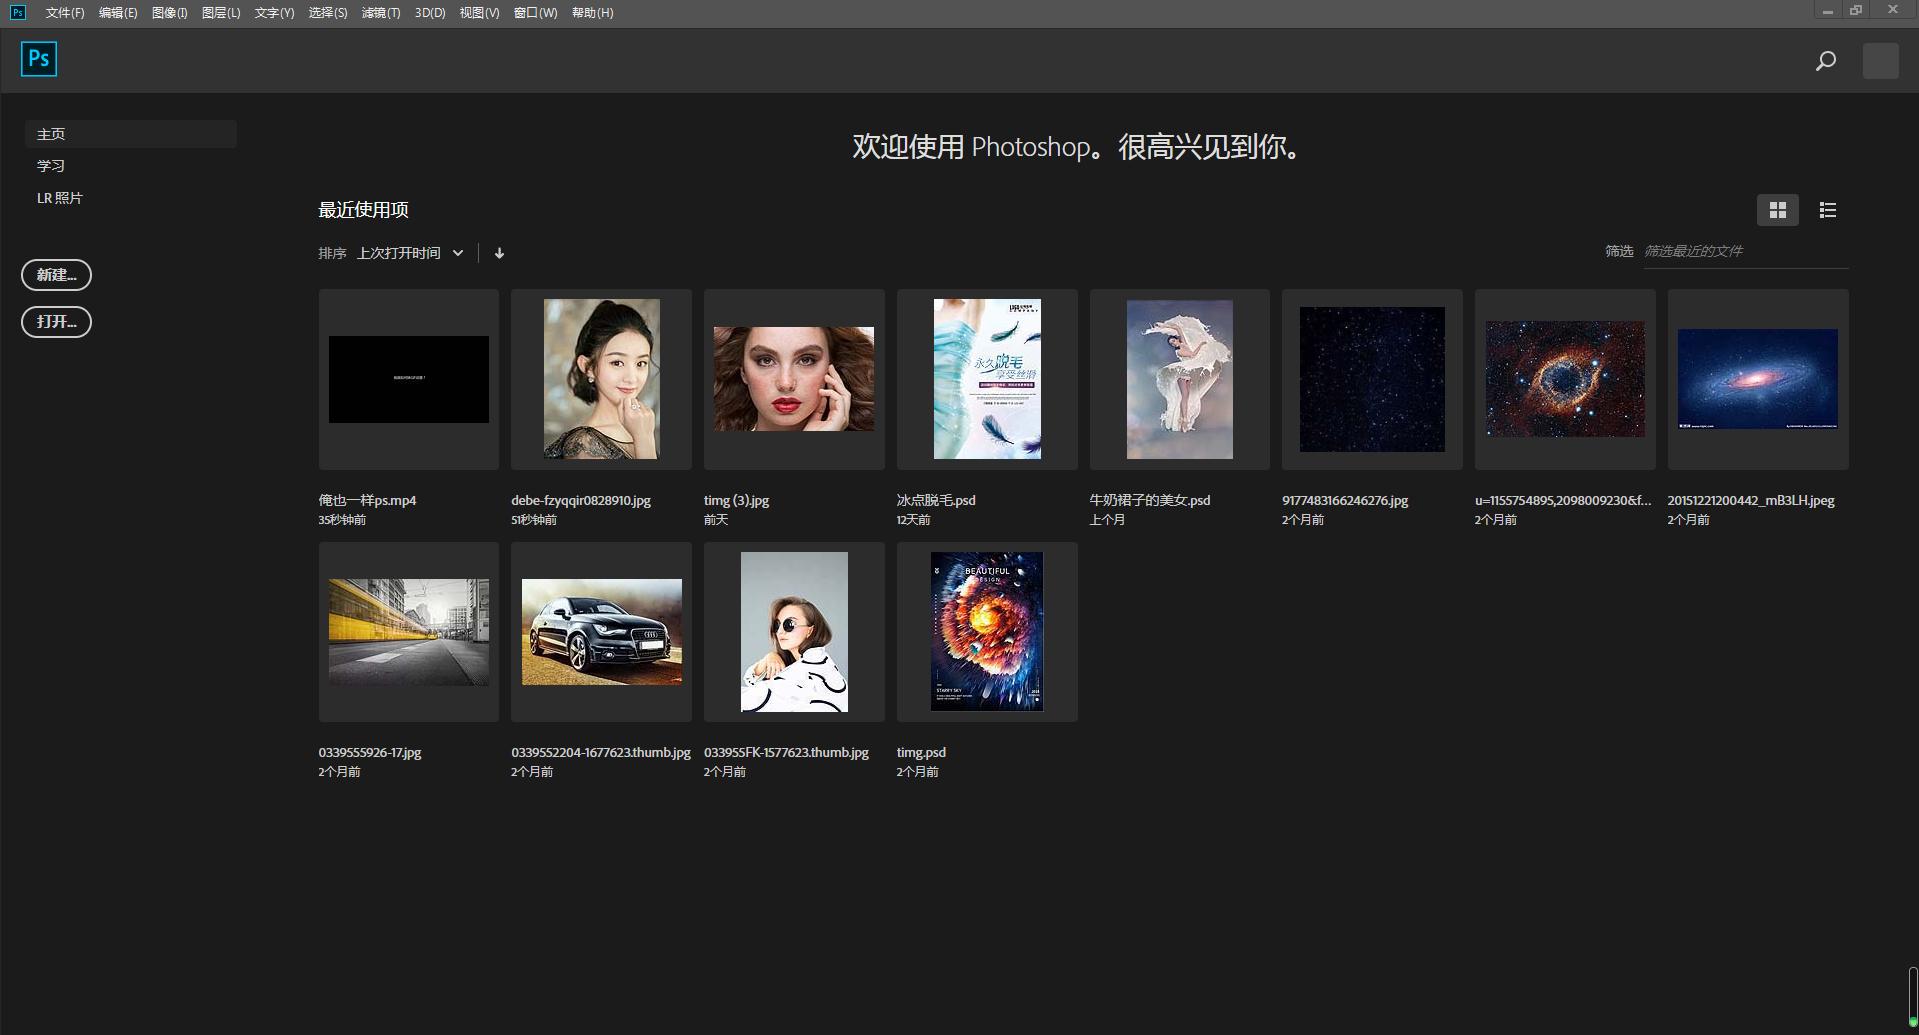Open the 滤镜 menu

[x=380, y=13]
